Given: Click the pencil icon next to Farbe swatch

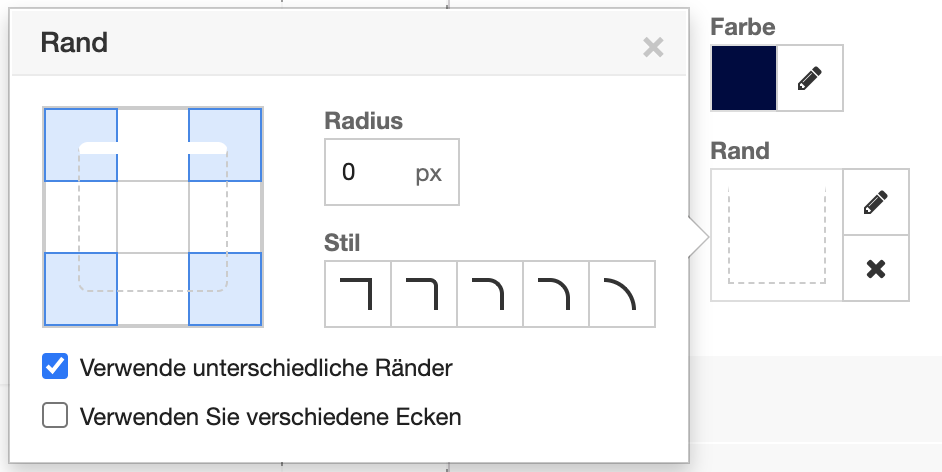Looking at the screenshot, I should point(809,78).
